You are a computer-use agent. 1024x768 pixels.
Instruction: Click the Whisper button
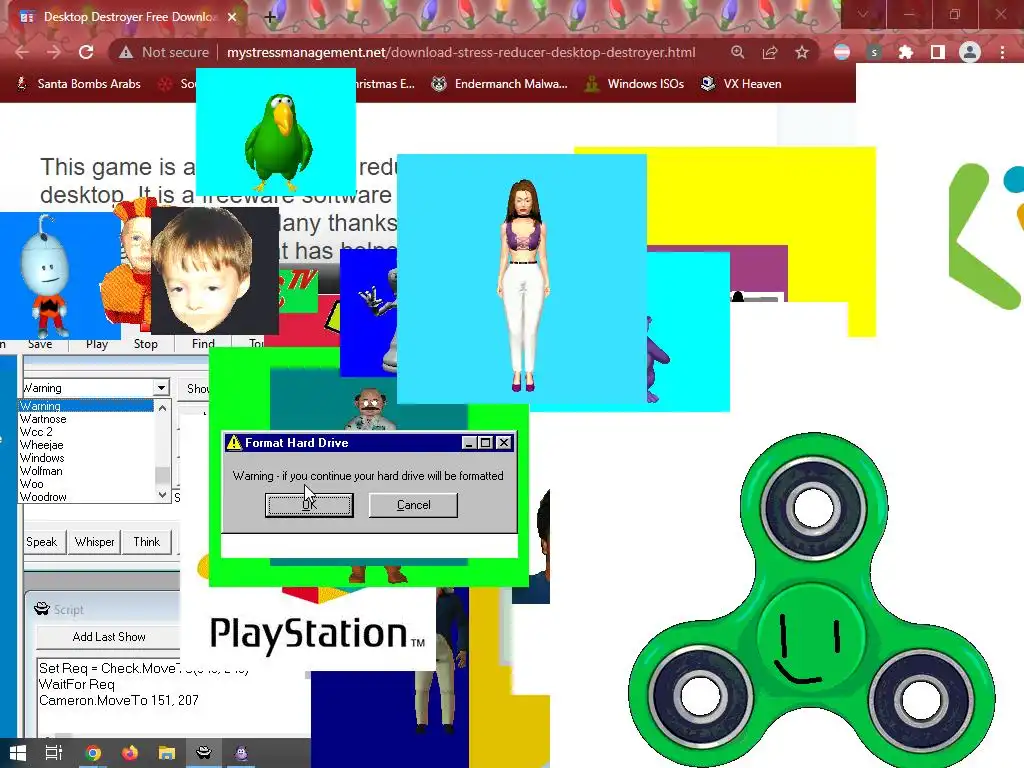click(x=95, y=542)
